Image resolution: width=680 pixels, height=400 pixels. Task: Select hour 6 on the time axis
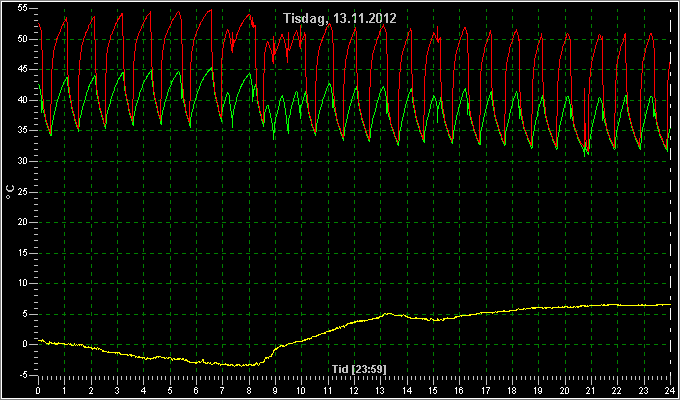pos(196,389)
